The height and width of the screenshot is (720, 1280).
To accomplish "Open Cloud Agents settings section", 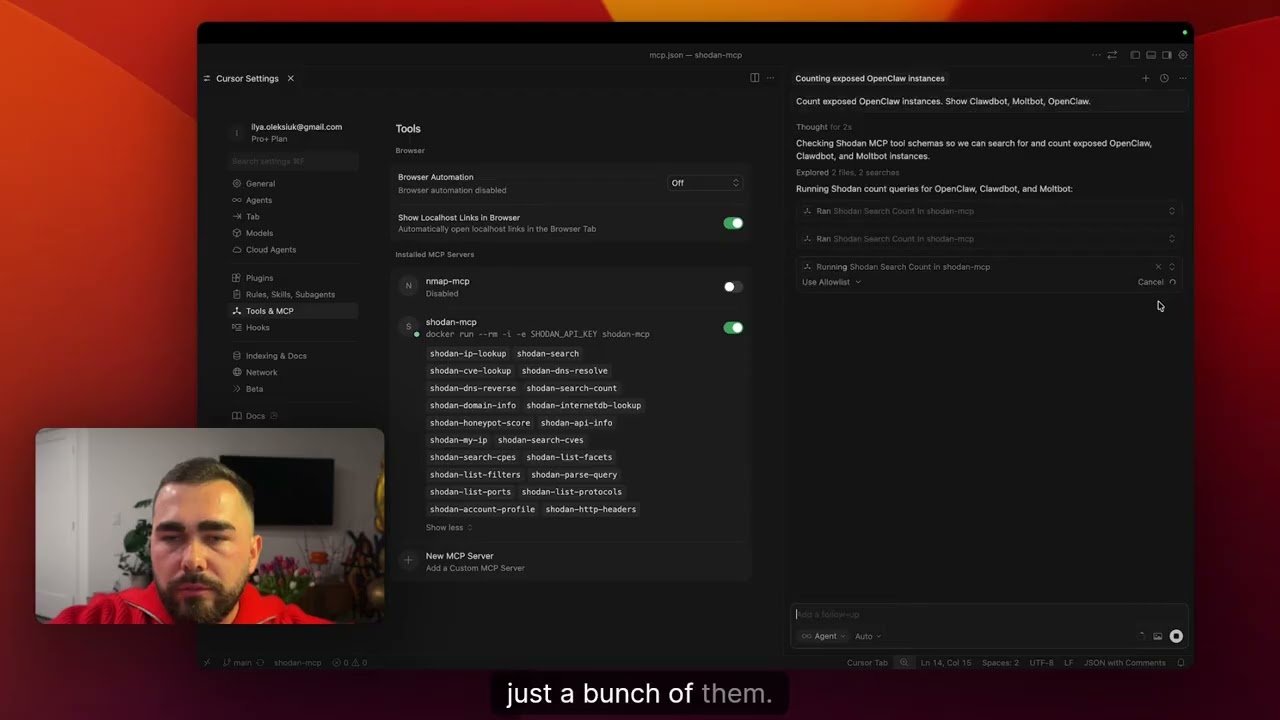I will click(293, 250).
